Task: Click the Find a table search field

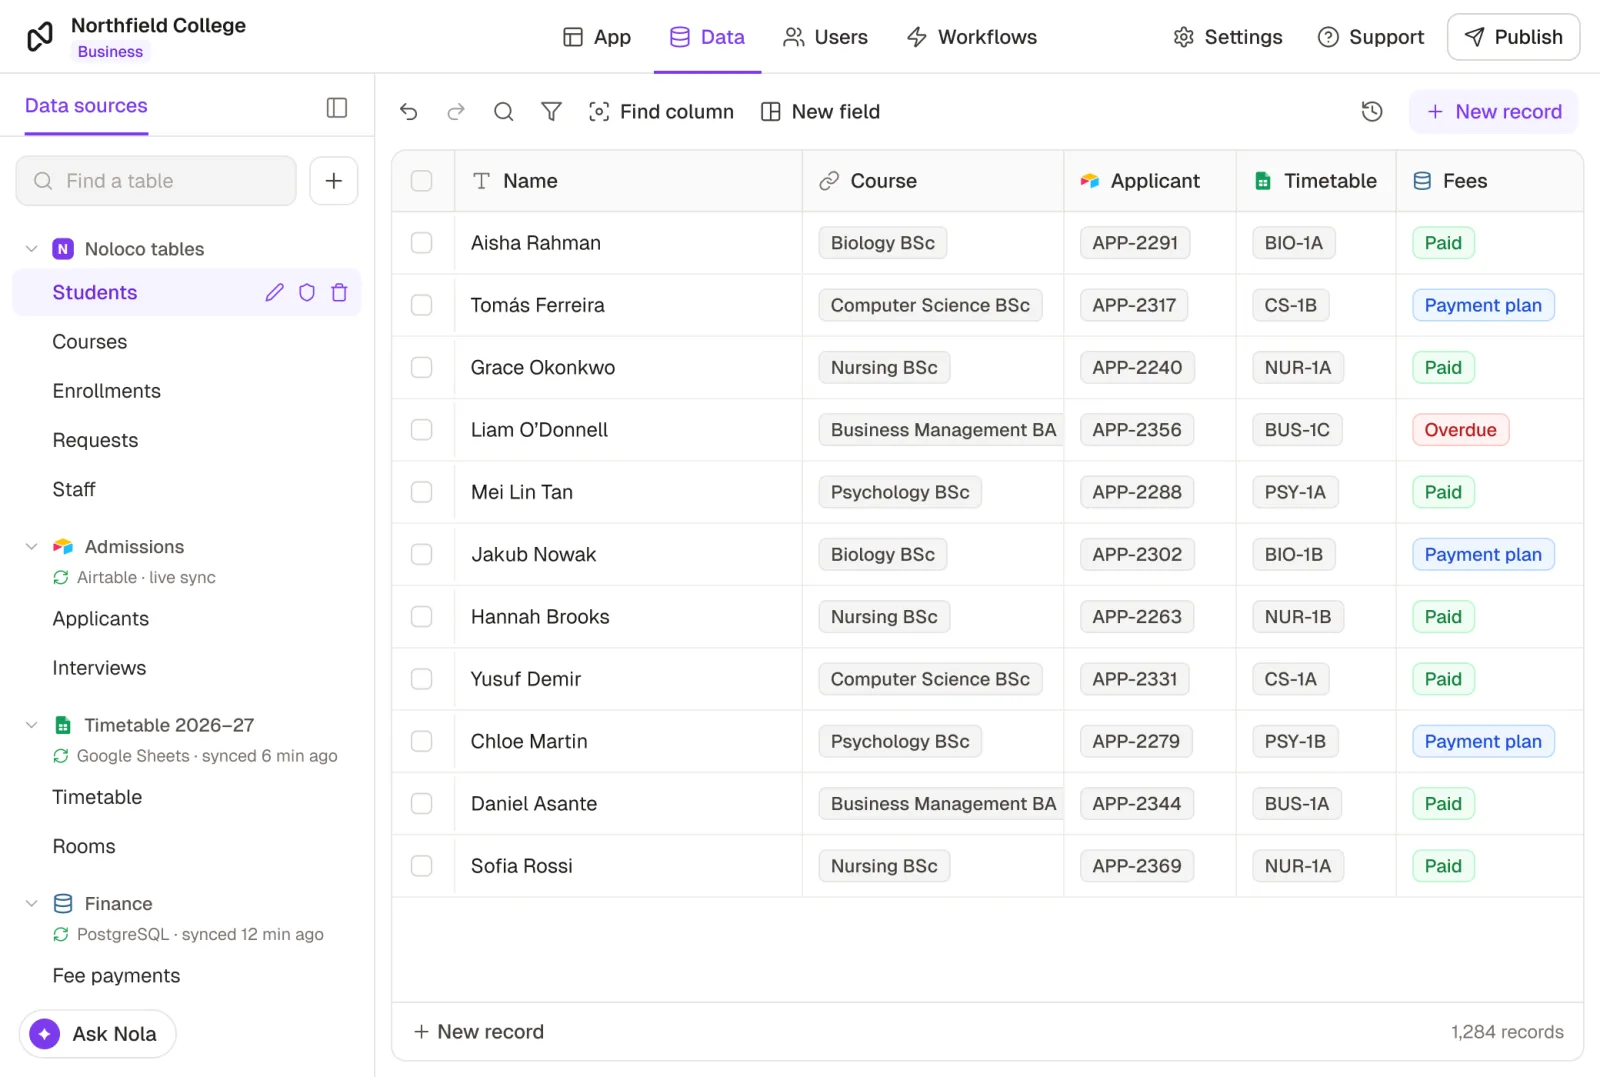Action: coord(156,181)
